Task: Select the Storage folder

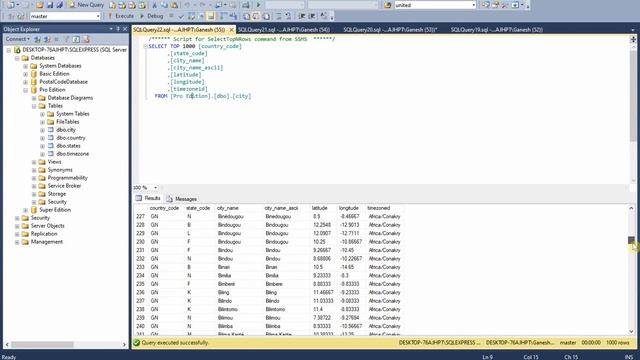Action: pos(56,194)
